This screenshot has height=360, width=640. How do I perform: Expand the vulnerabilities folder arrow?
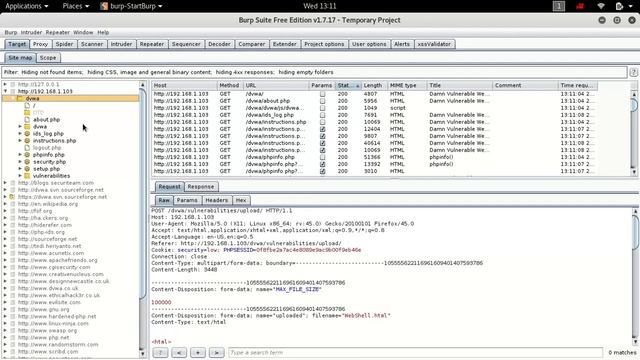tap(20, 176)
